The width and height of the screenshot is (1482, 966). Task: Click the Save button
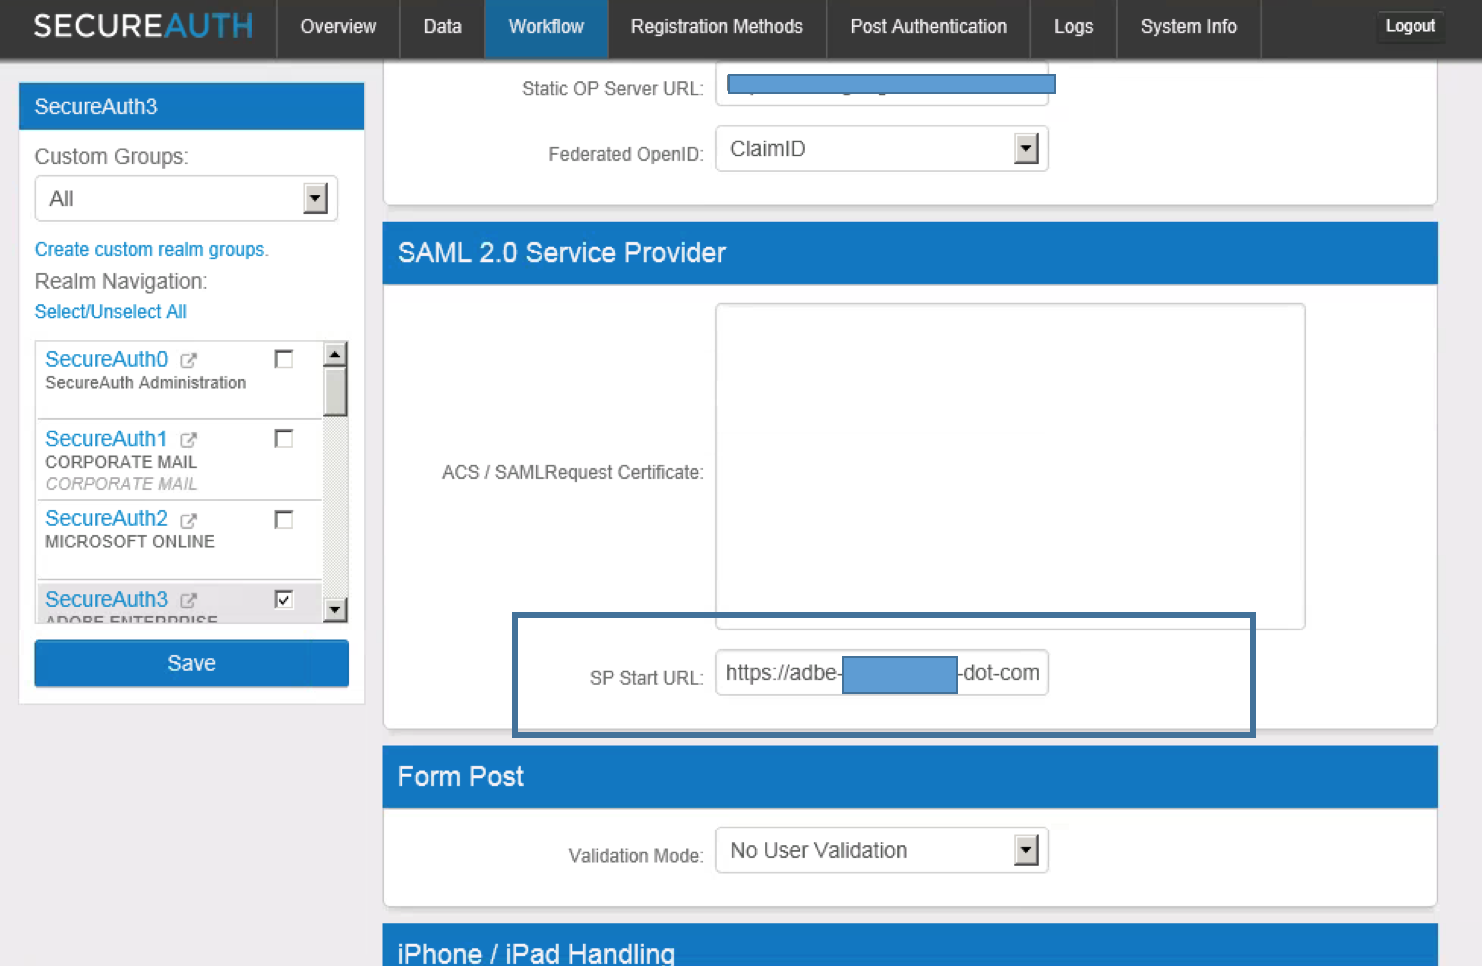191,663
